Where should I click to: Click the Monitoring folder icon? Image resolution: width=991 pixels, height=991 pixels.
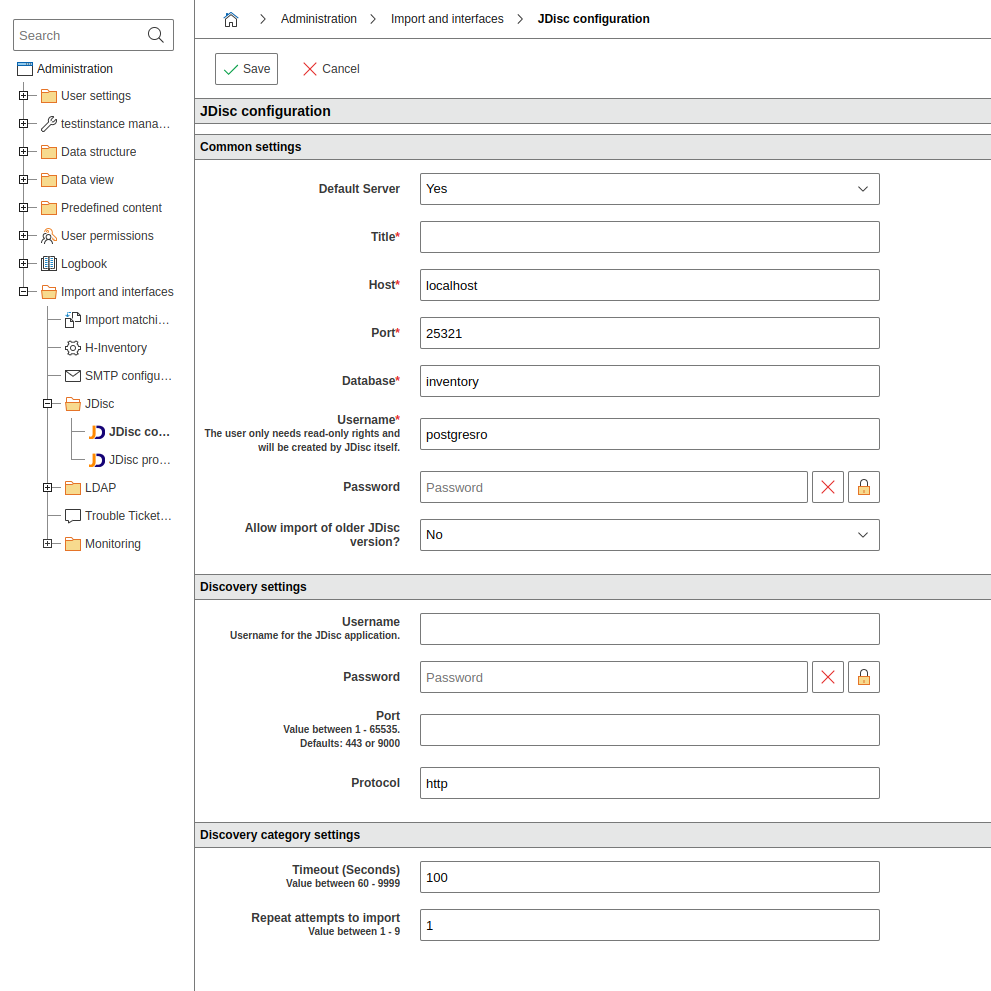click(x=73, y=544)
